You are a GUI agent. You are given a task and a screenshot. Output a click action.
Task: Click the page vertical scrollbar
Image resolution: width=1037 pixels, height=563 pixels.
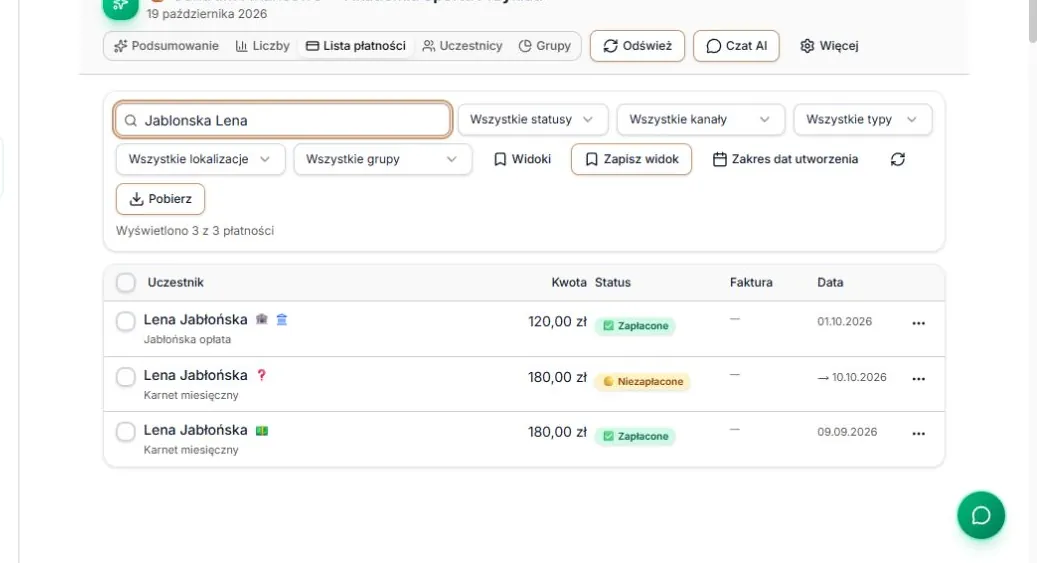(1032, 20)
